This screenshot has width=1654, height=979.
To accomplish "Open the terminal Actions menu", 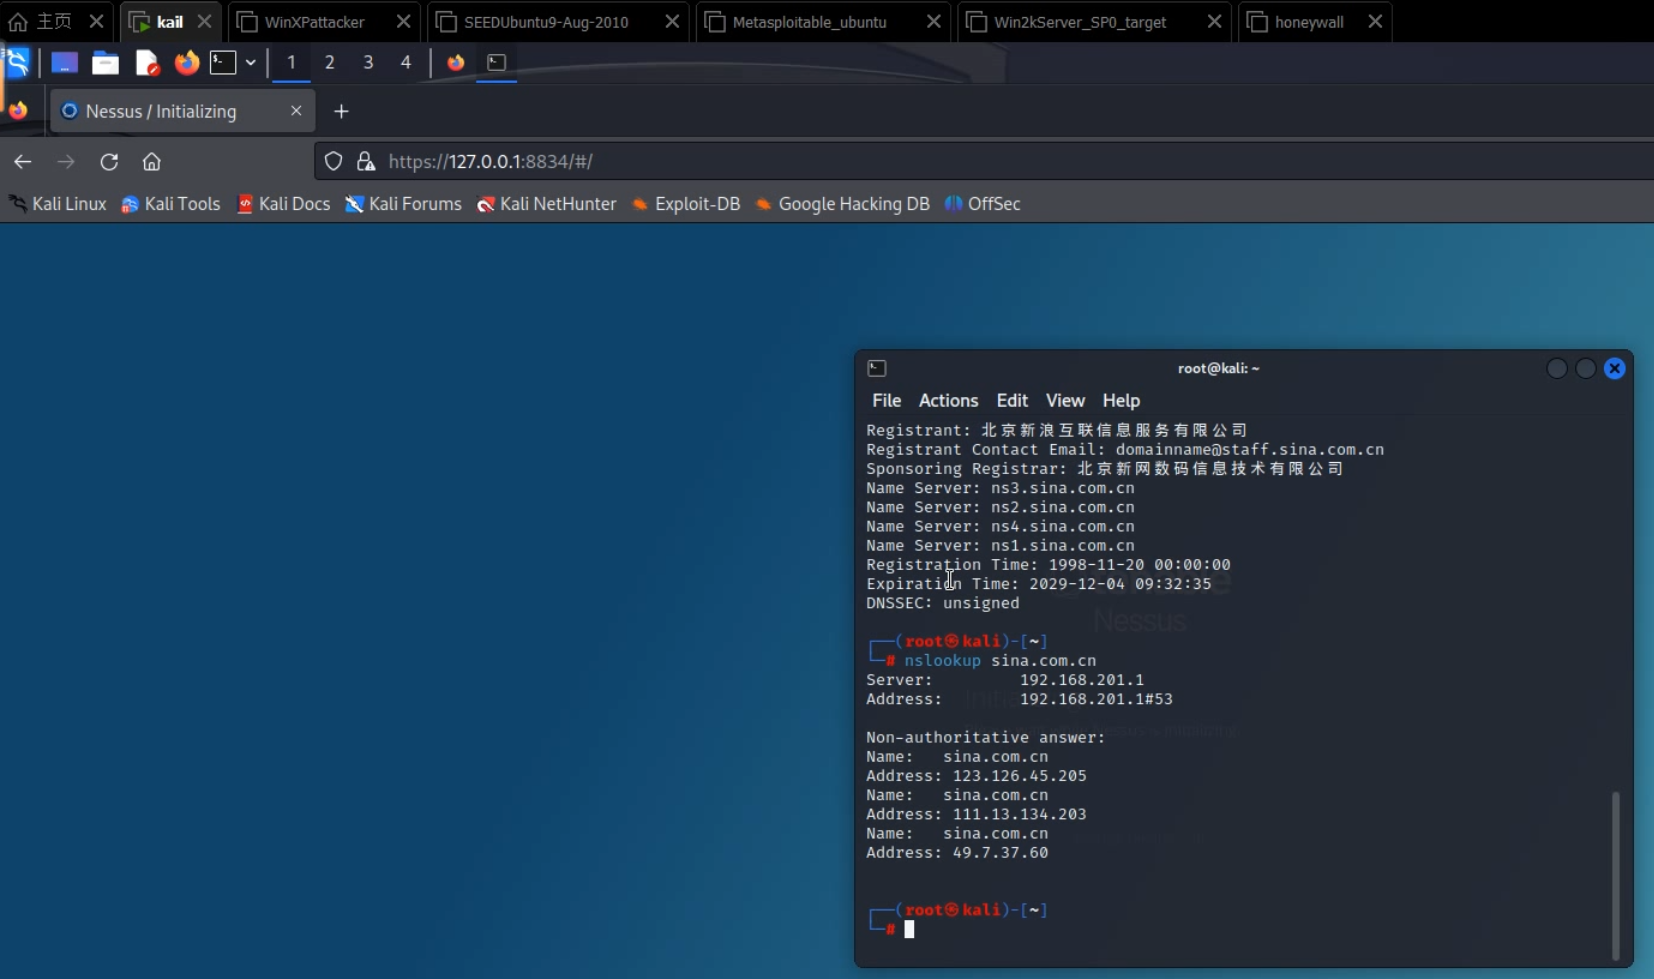I will click(x=948, y=400).
